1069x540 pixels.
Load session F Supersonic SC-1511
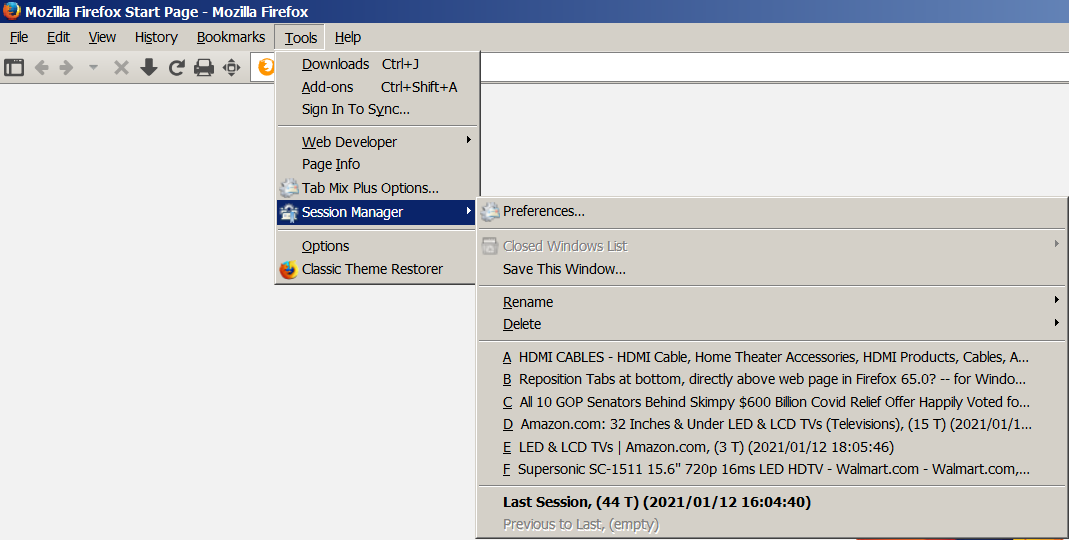tap(772, 469)
